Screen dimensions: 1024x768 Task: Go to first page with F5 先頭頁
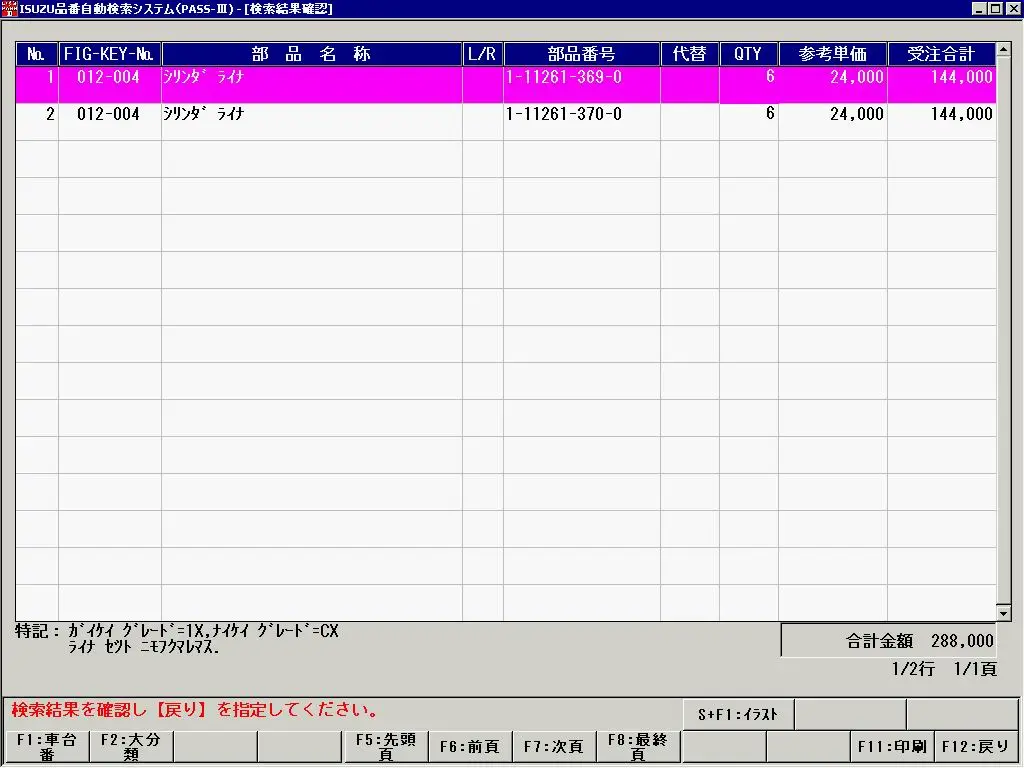[x=385, y=746]
